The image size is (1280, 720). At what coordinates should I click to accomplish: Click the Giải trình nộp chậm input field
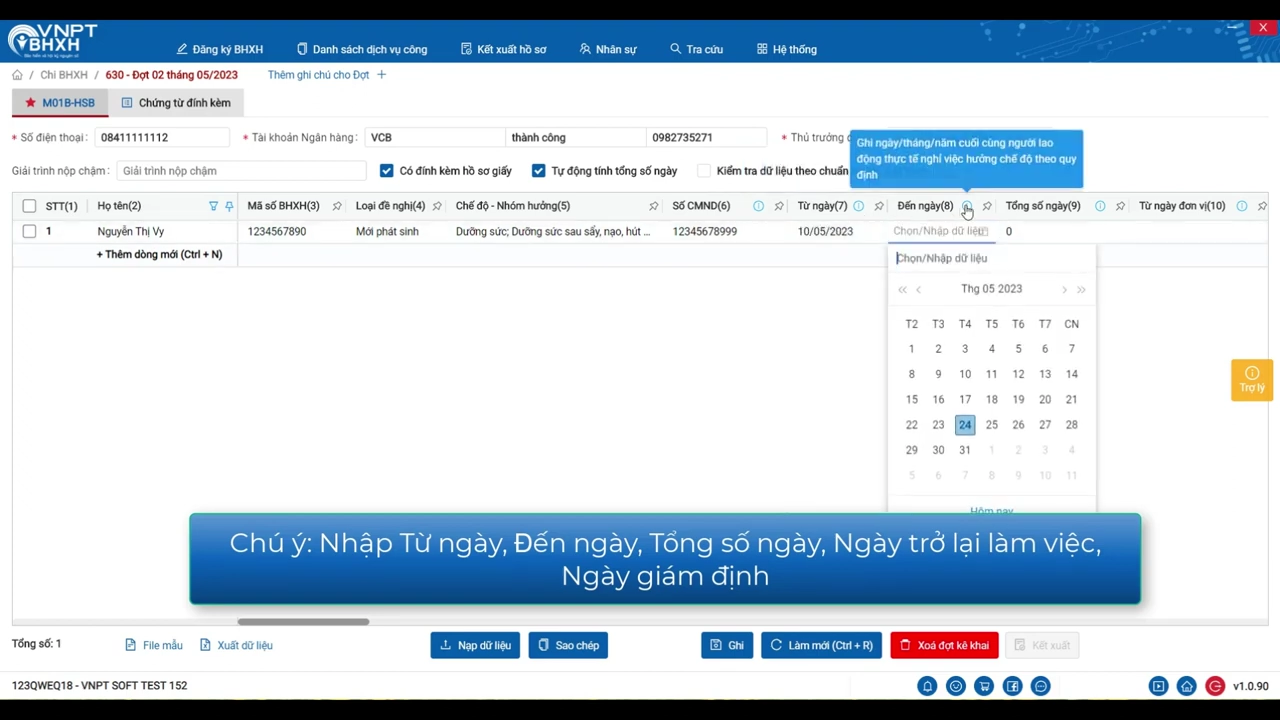click(241, 171)
